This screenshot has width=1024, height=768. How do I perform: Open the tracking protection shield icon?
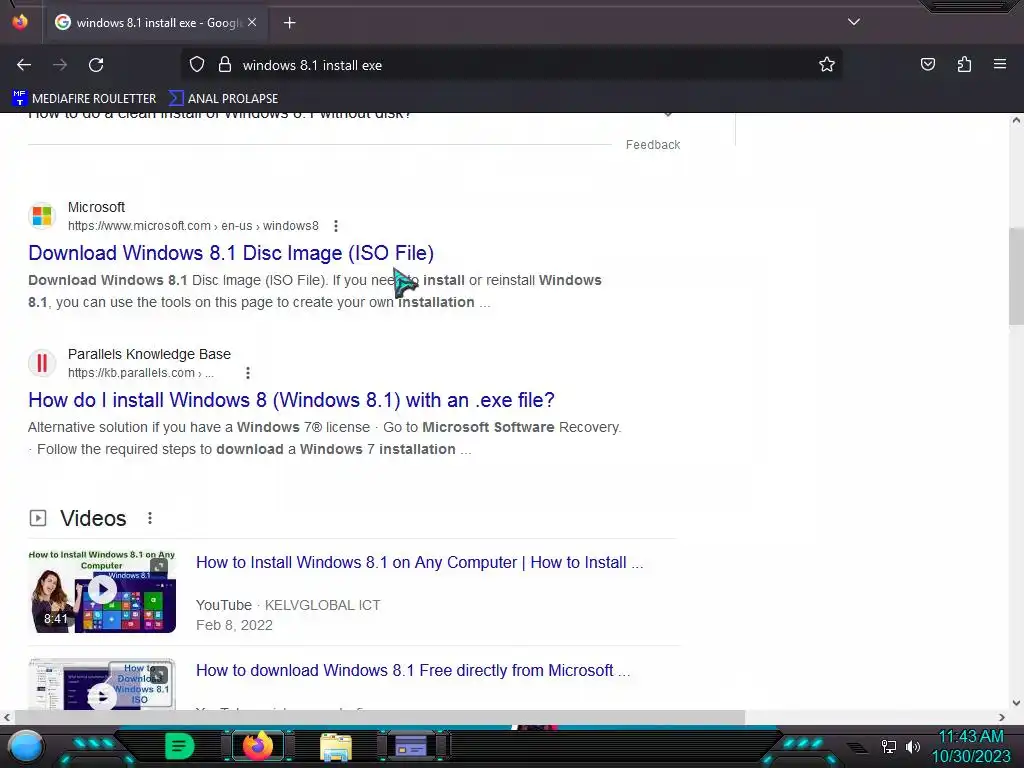click(x=197, y=65)
